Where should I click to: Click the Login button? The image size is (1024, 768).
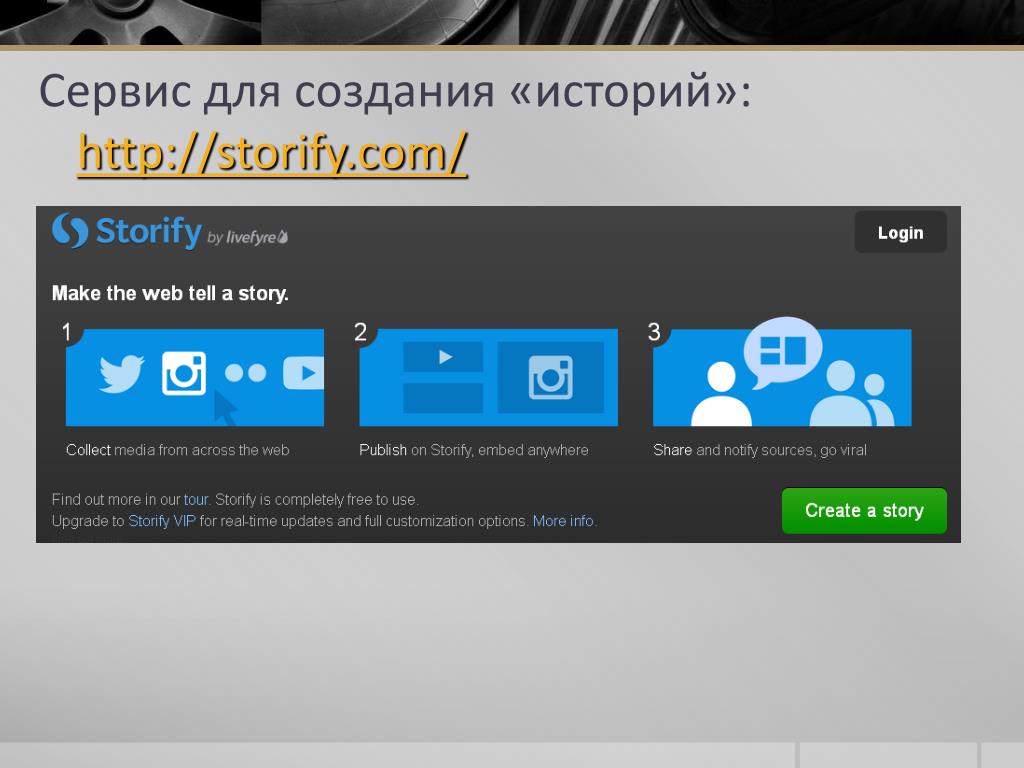pos(900,232)
